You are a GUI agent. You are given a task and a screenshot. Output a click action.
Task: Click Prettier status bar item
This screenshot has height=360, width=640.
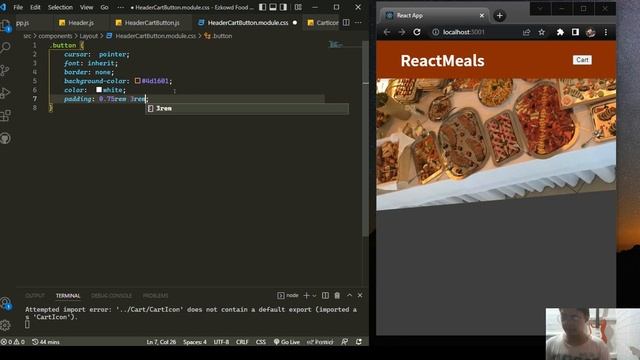[320, 342]
